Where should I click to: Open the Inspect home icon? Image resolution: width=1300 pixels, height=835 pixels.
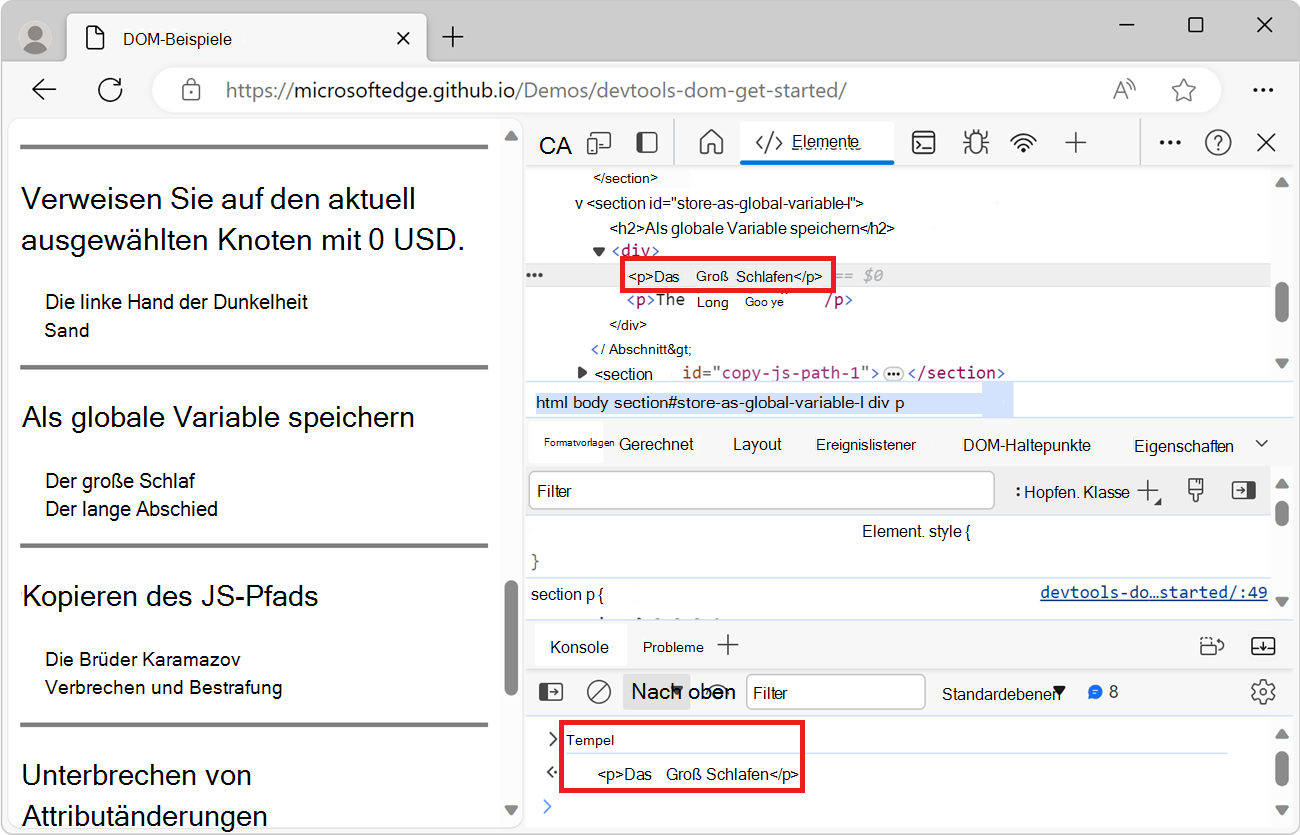[x=710, y=143]
